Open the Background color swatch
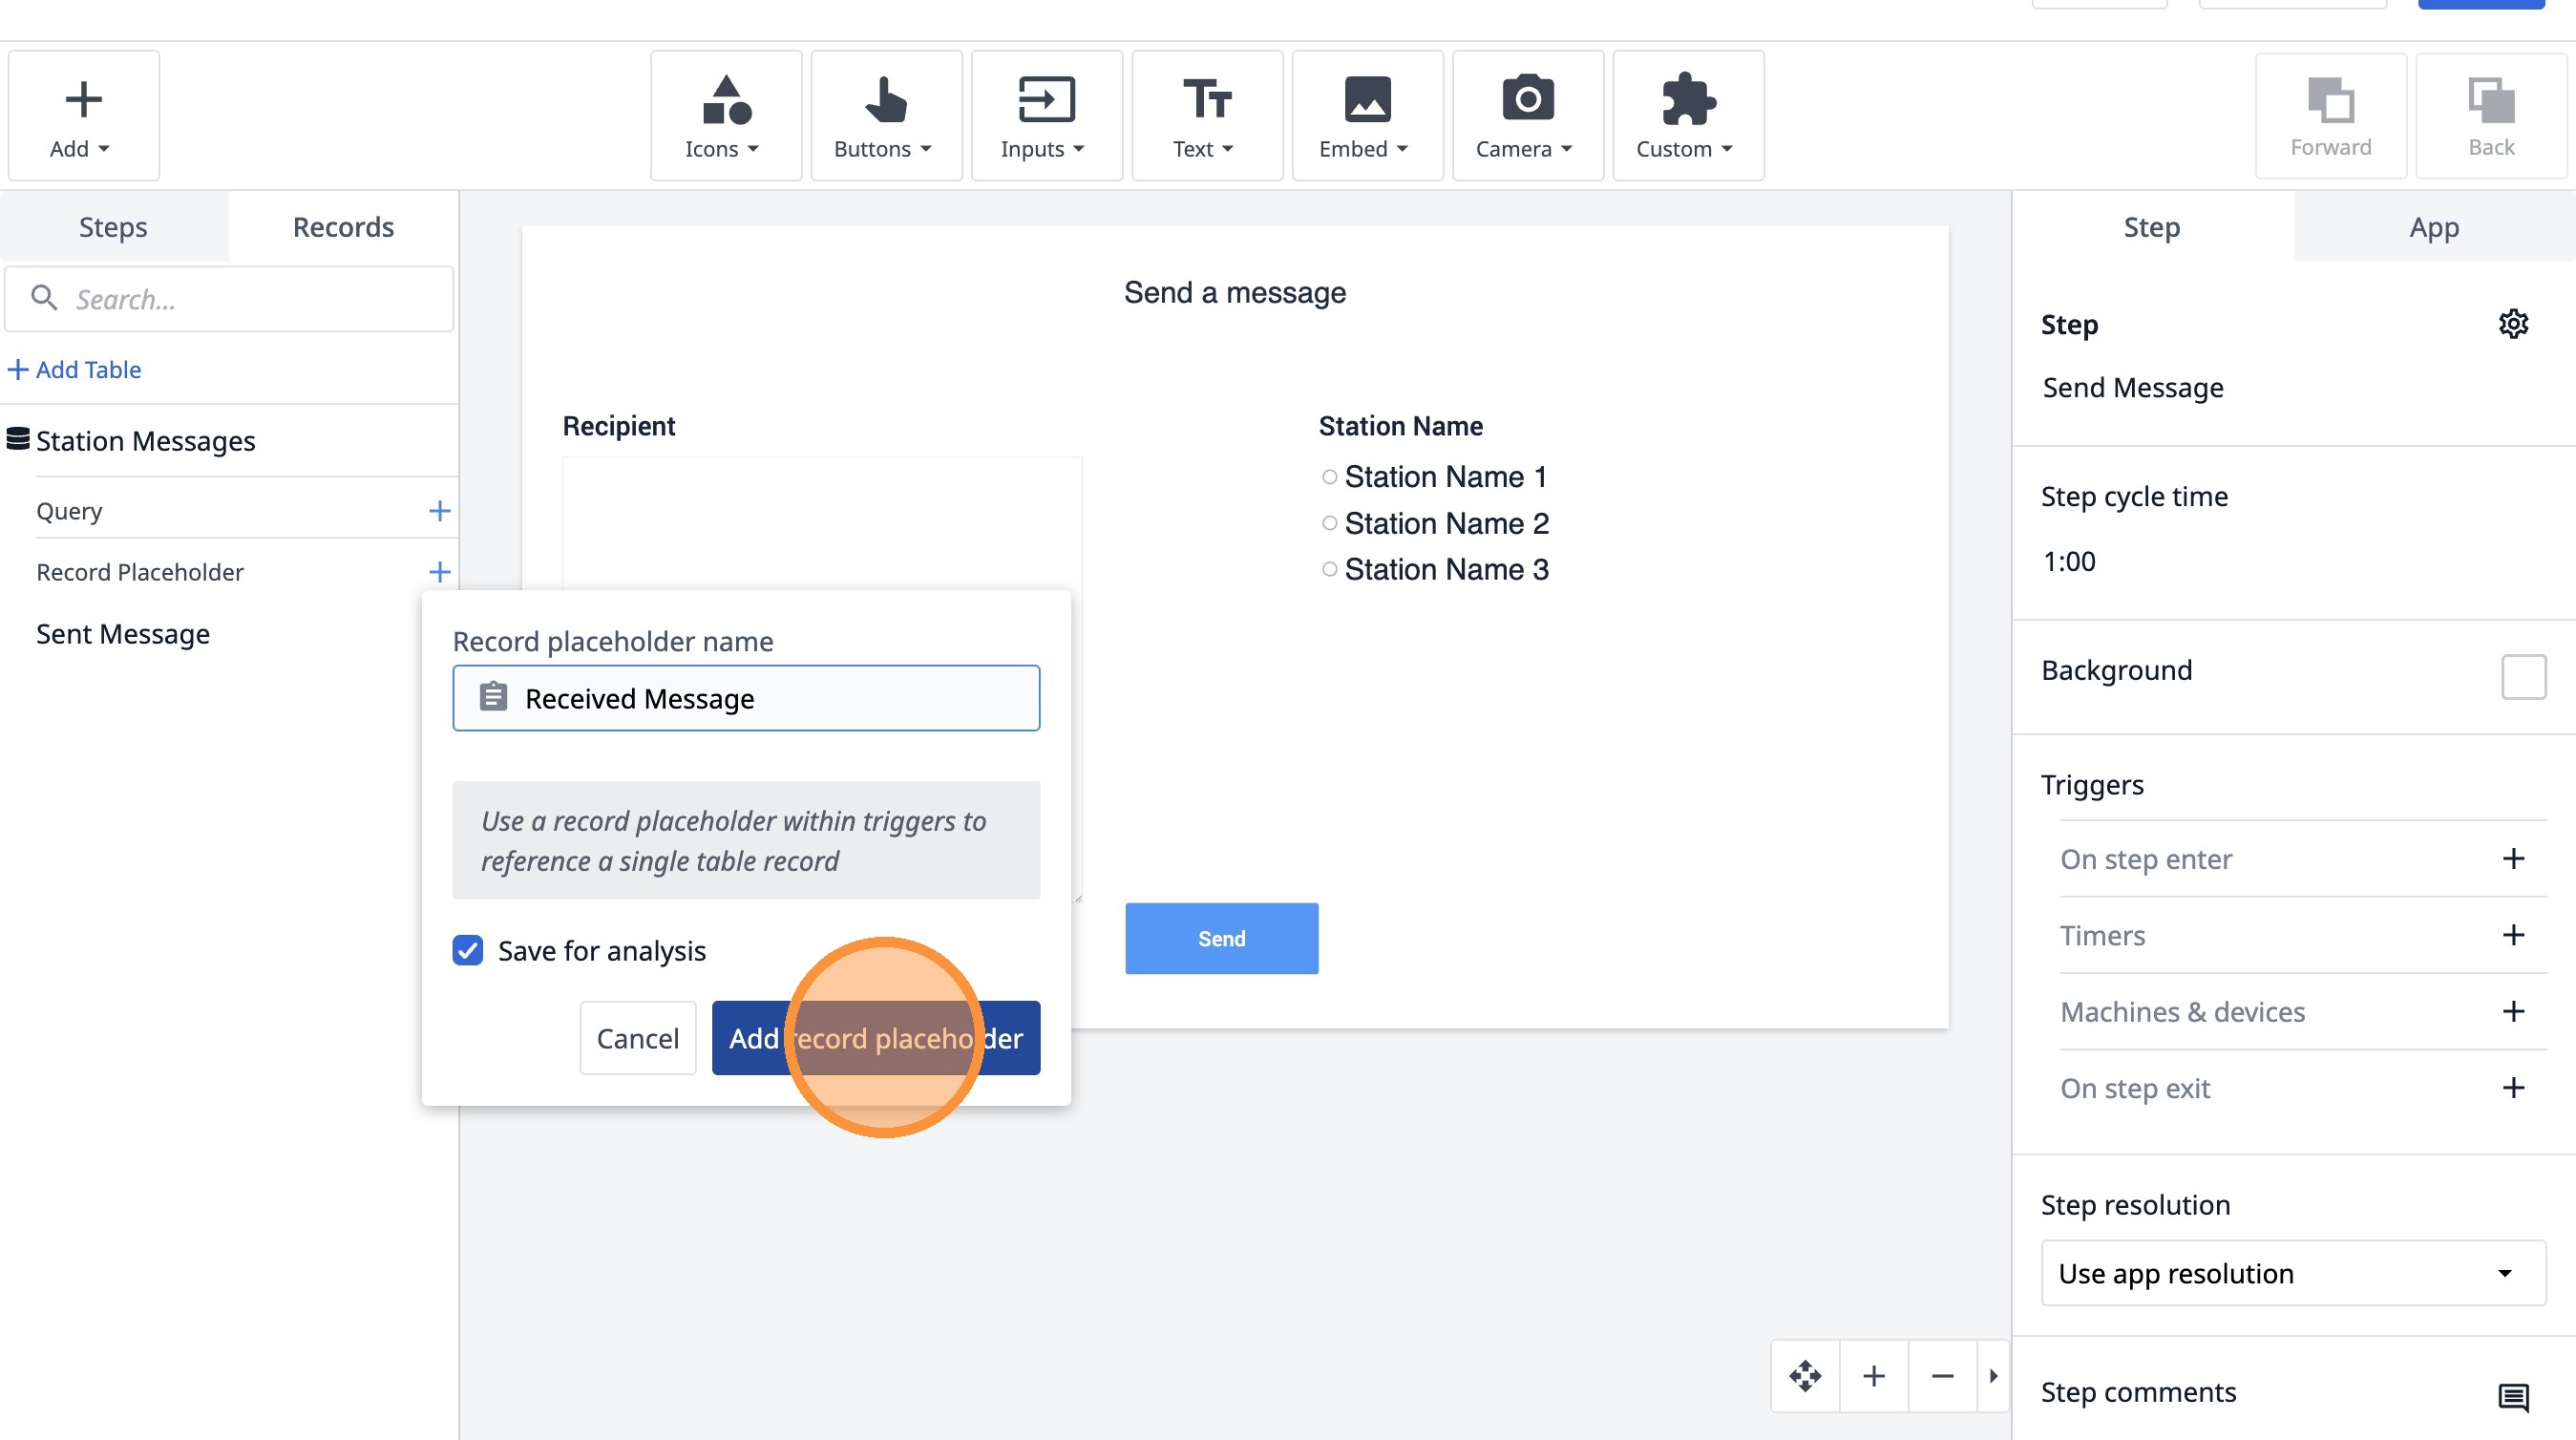 tap(2523, 677)
